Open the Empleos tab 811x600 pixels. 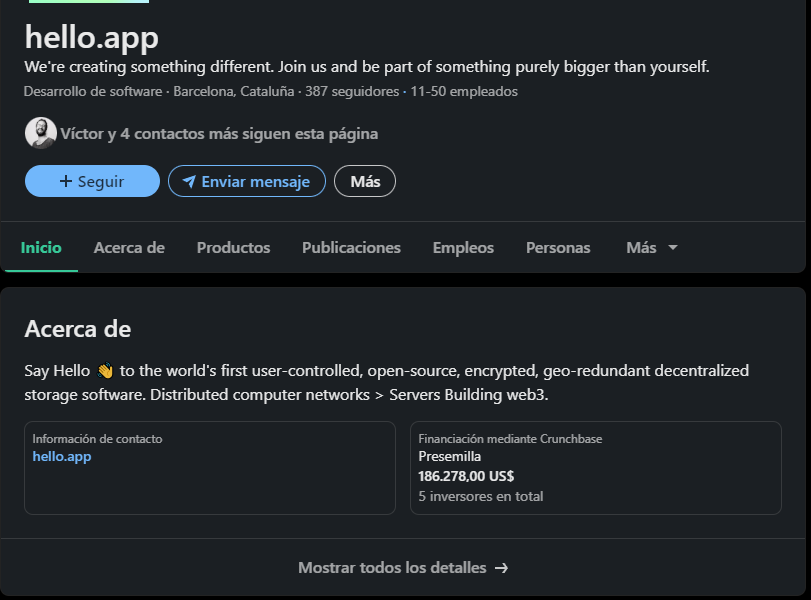(x=463, y=248)
